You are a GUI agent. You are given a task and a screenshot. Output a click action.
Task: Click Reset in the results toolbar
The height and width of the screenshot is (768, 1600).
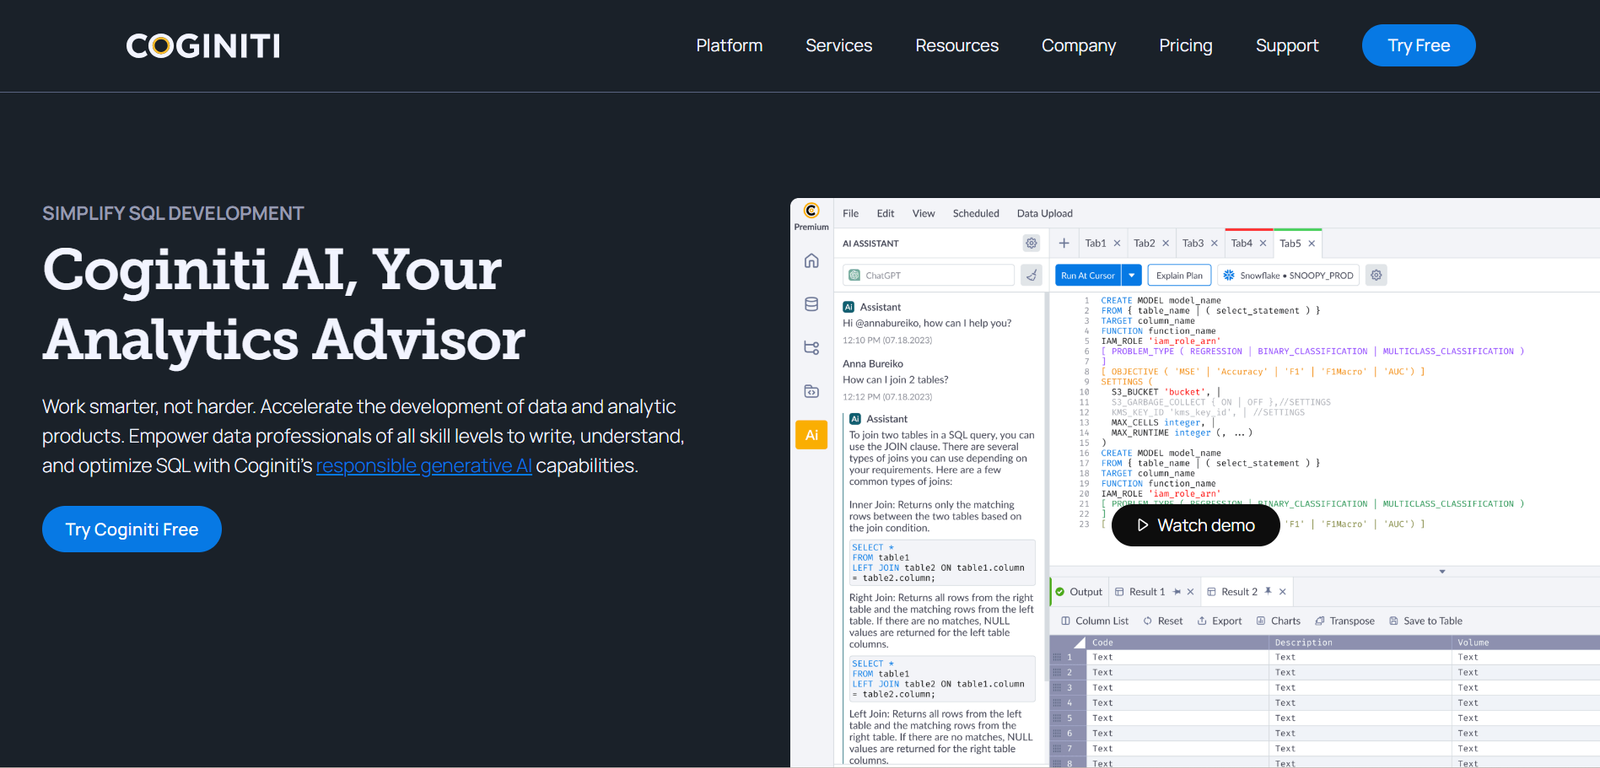[1163, 621]
